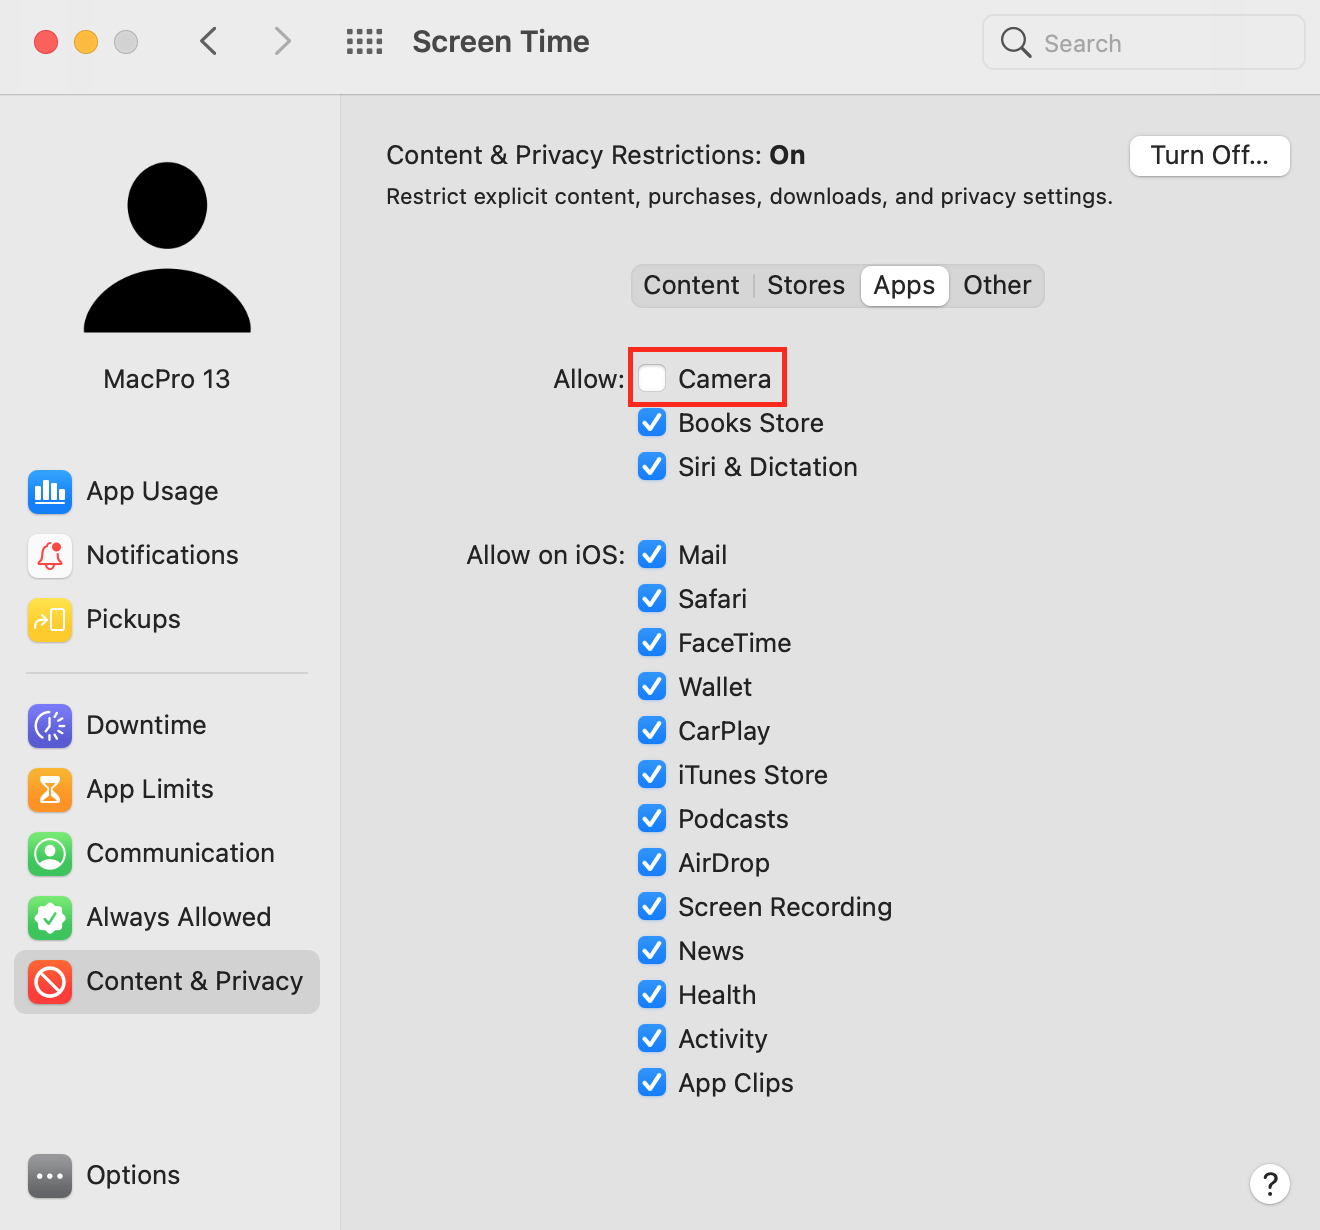
Task: Uncheck the Safari checkbox
Action: point(652,598)
